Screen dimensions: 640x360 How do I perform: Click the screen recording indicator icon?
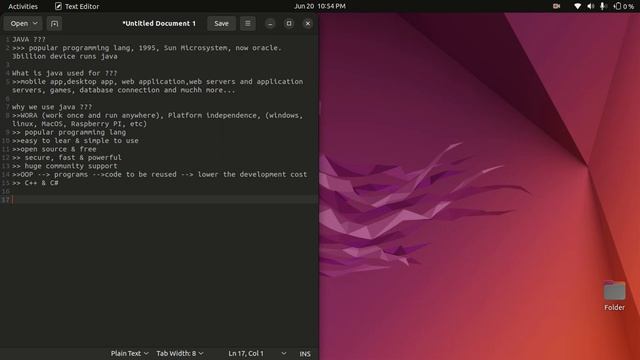(556, 6)
